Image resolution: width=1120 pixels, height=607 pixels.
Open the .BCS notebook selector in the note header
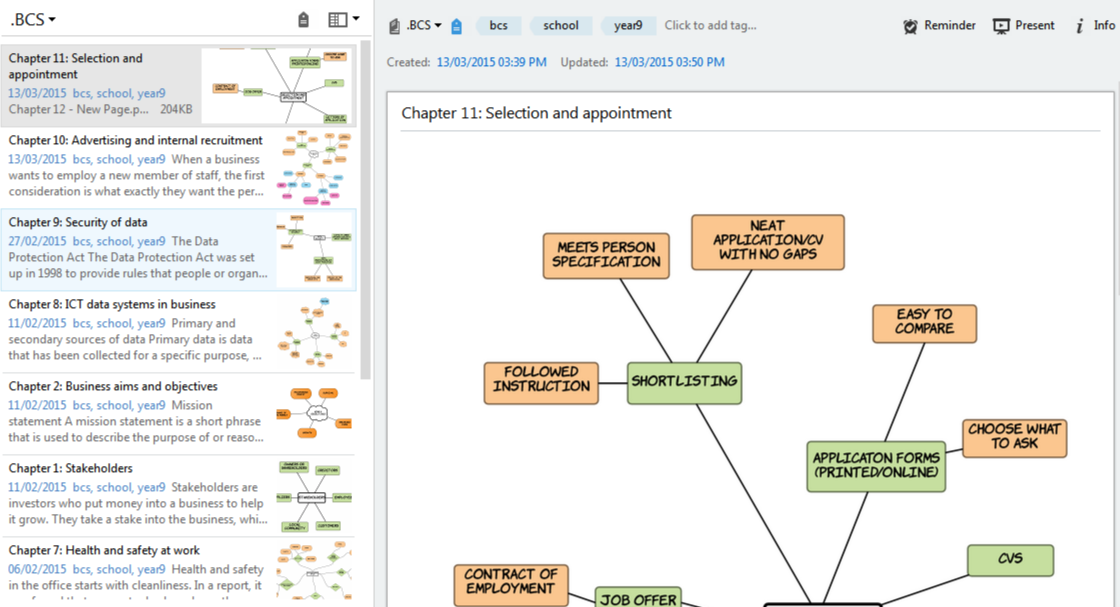click(x=424, y=26)
